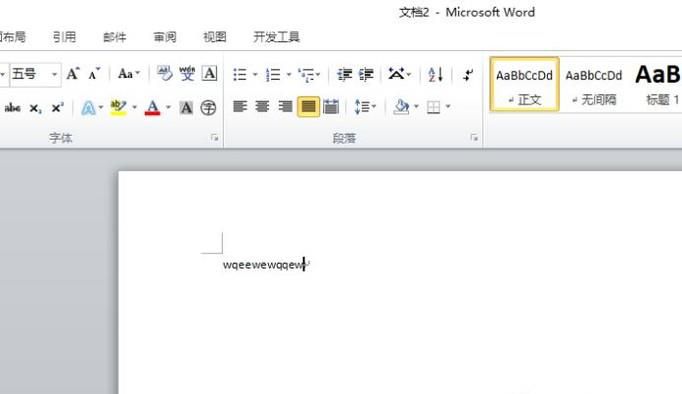Open the 开发工具 tab
682x394 pixels.
277,37
